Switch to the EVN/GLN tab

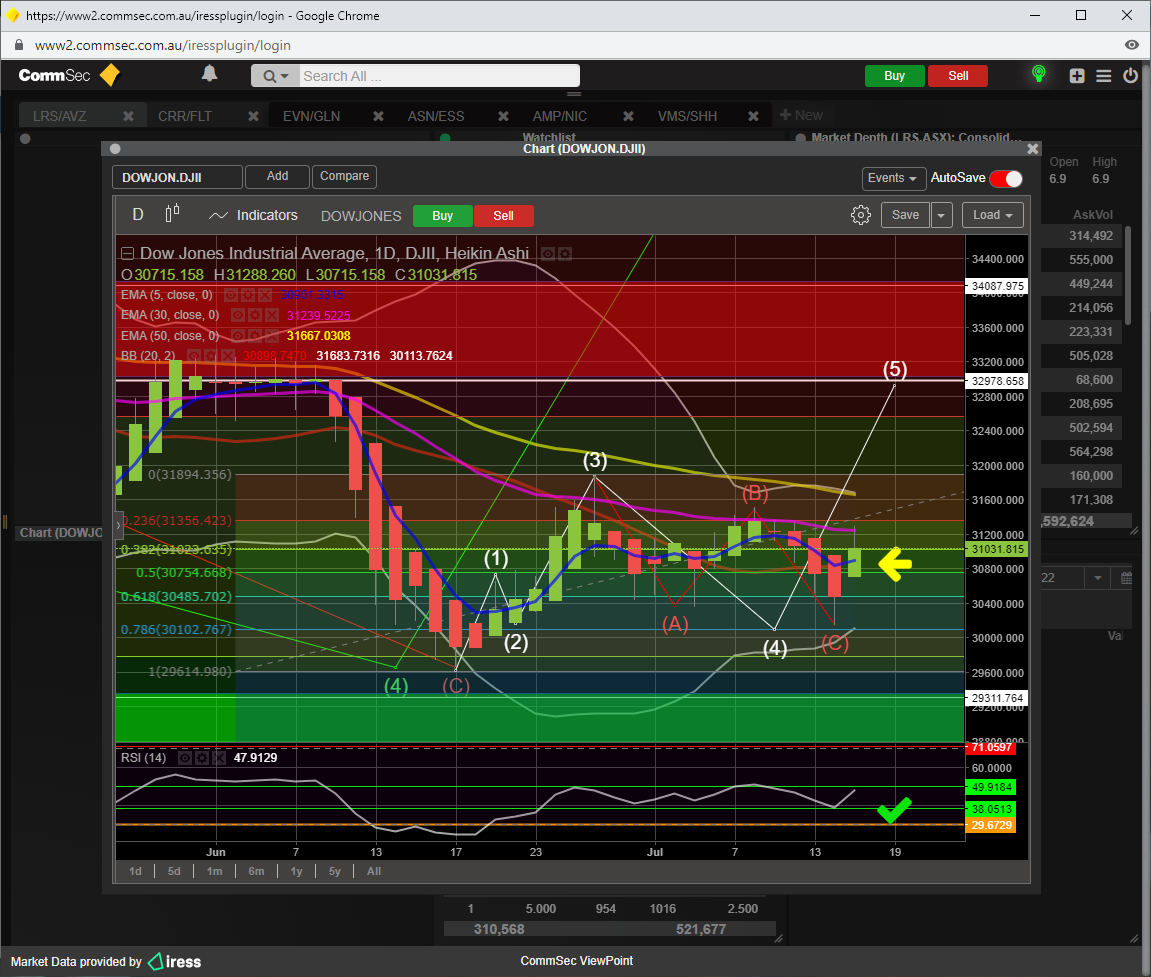click(x=311, y=116)
